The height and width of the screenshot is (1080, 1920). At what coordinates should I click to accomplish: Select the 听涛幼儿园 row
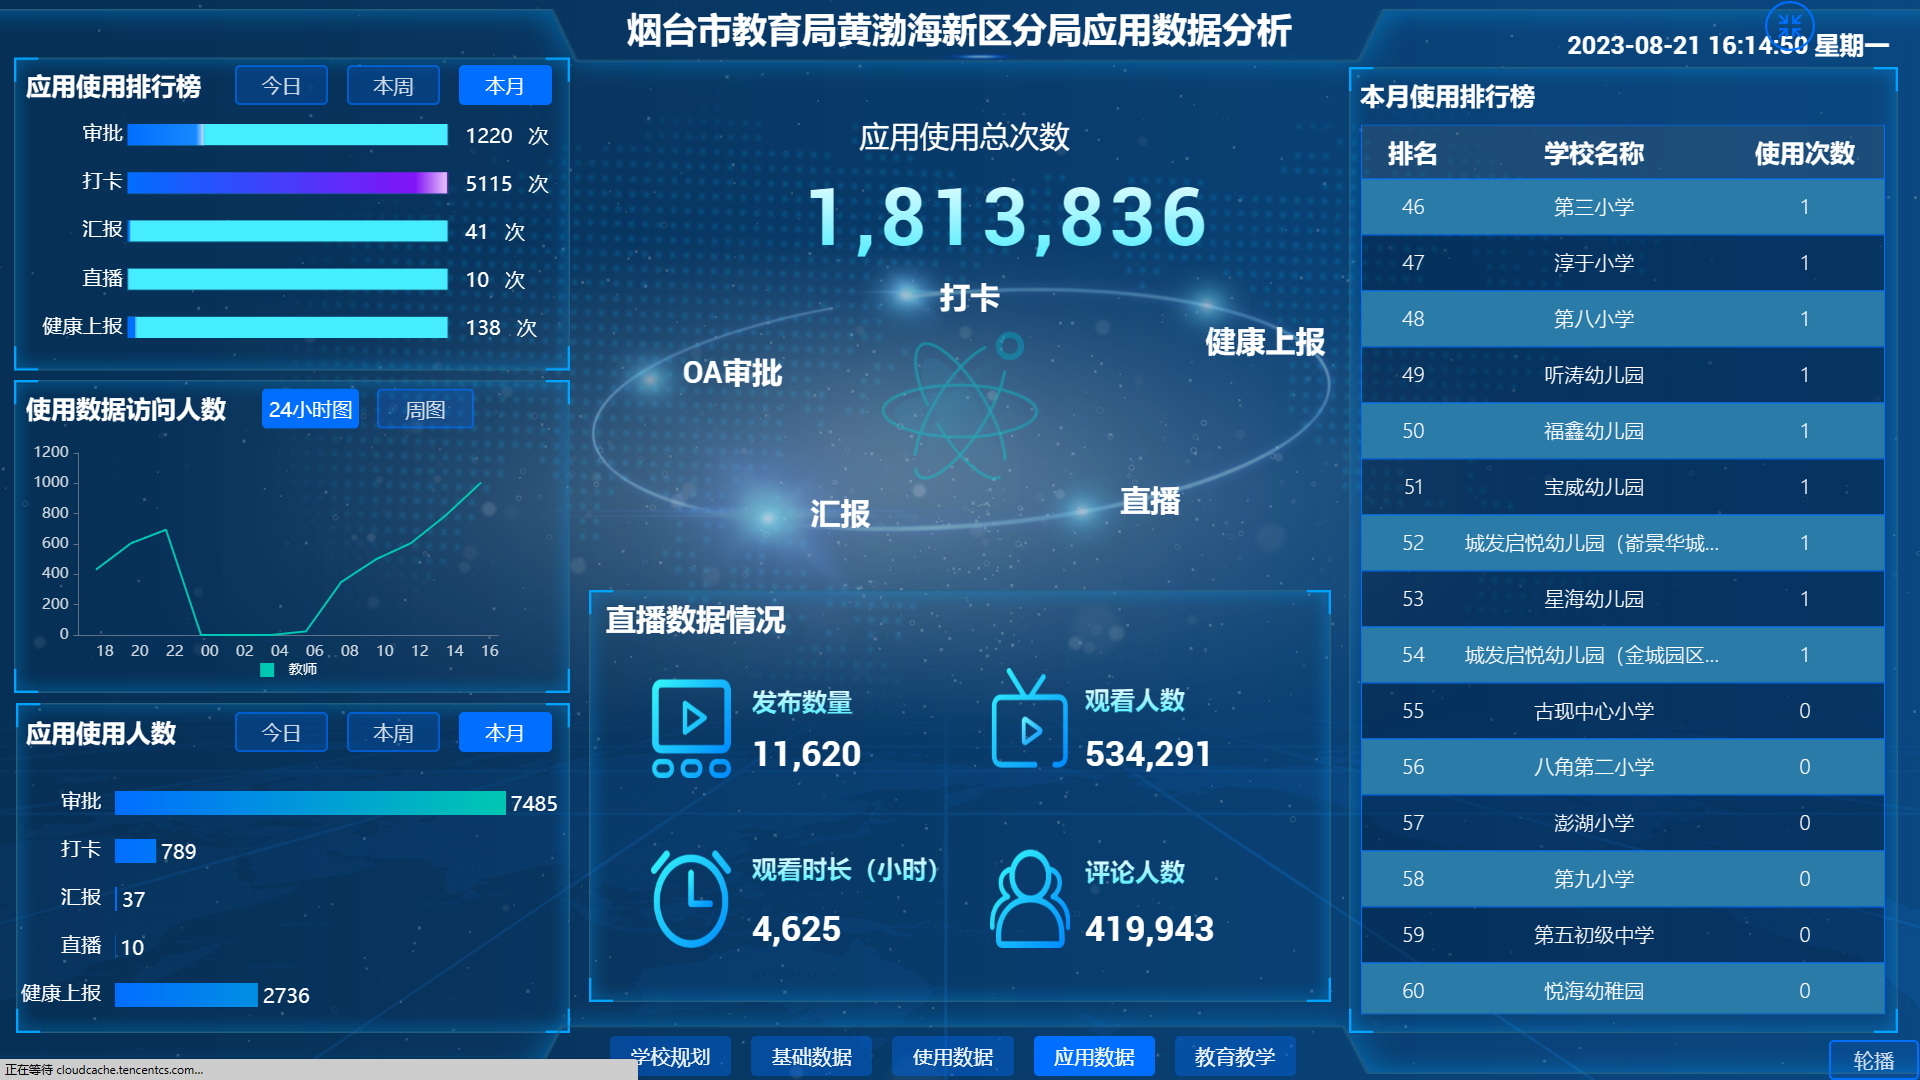coord(1622,375)
